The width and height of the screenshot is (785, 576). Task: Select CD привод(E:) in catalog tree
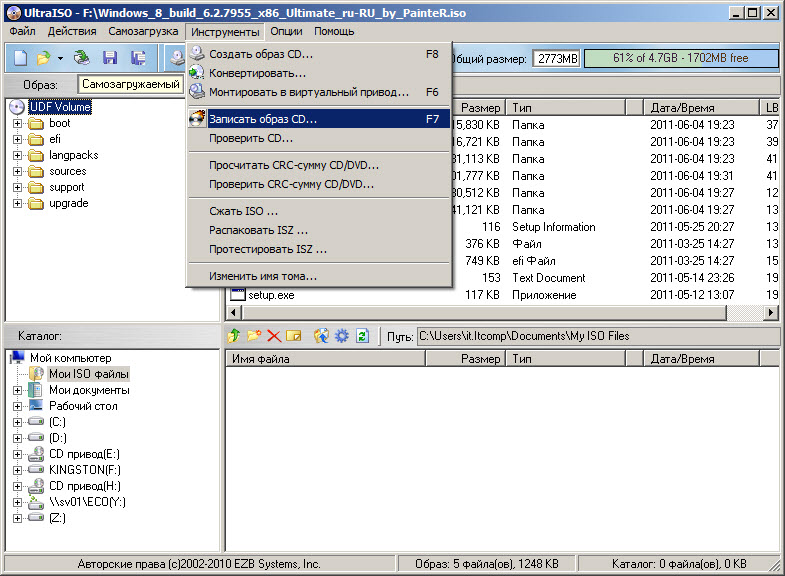tap(84, 454)
